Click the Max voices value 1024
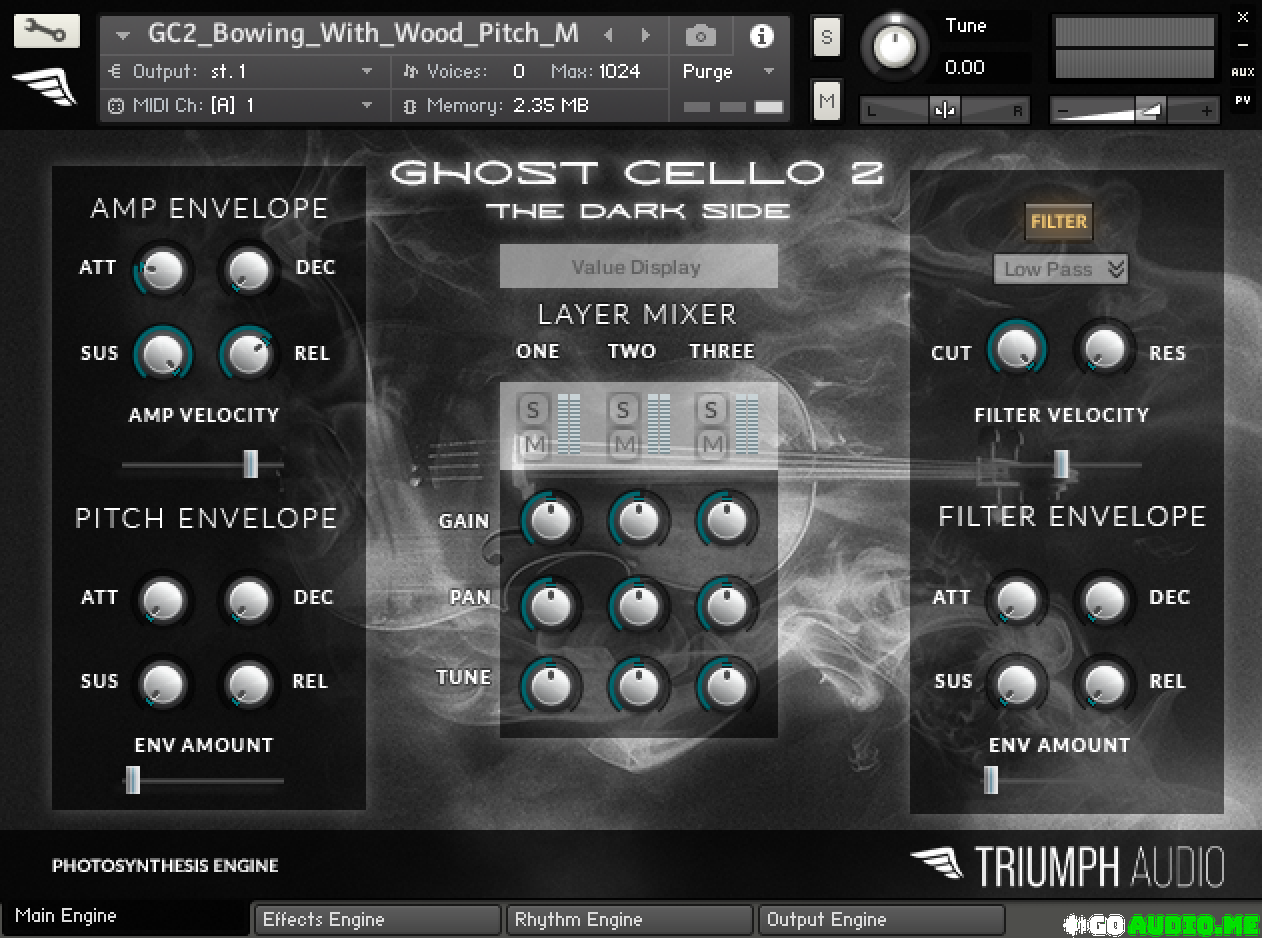This screenshot has width=1262, height=938. point(620,72)
